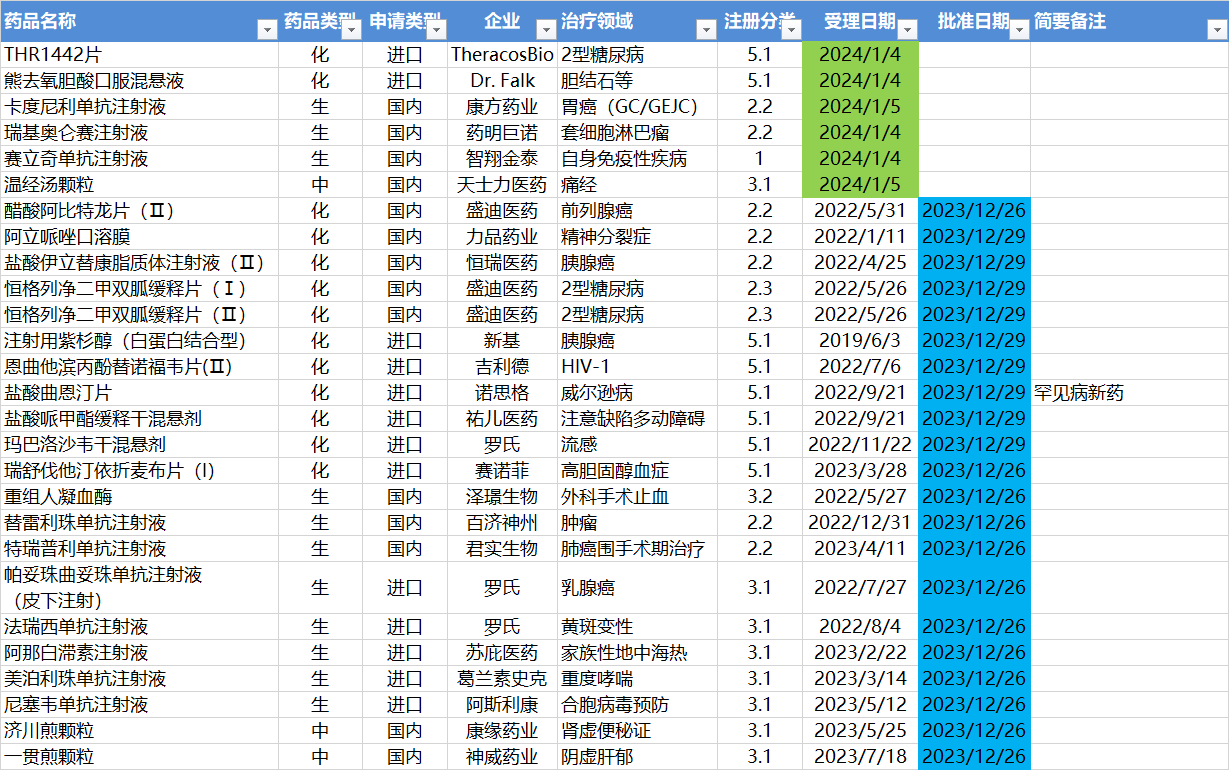Select the cell 特瑞普利单抗注射液
Screen dimensions: 1229x770
pyautogui.click(x=140, y=549)
